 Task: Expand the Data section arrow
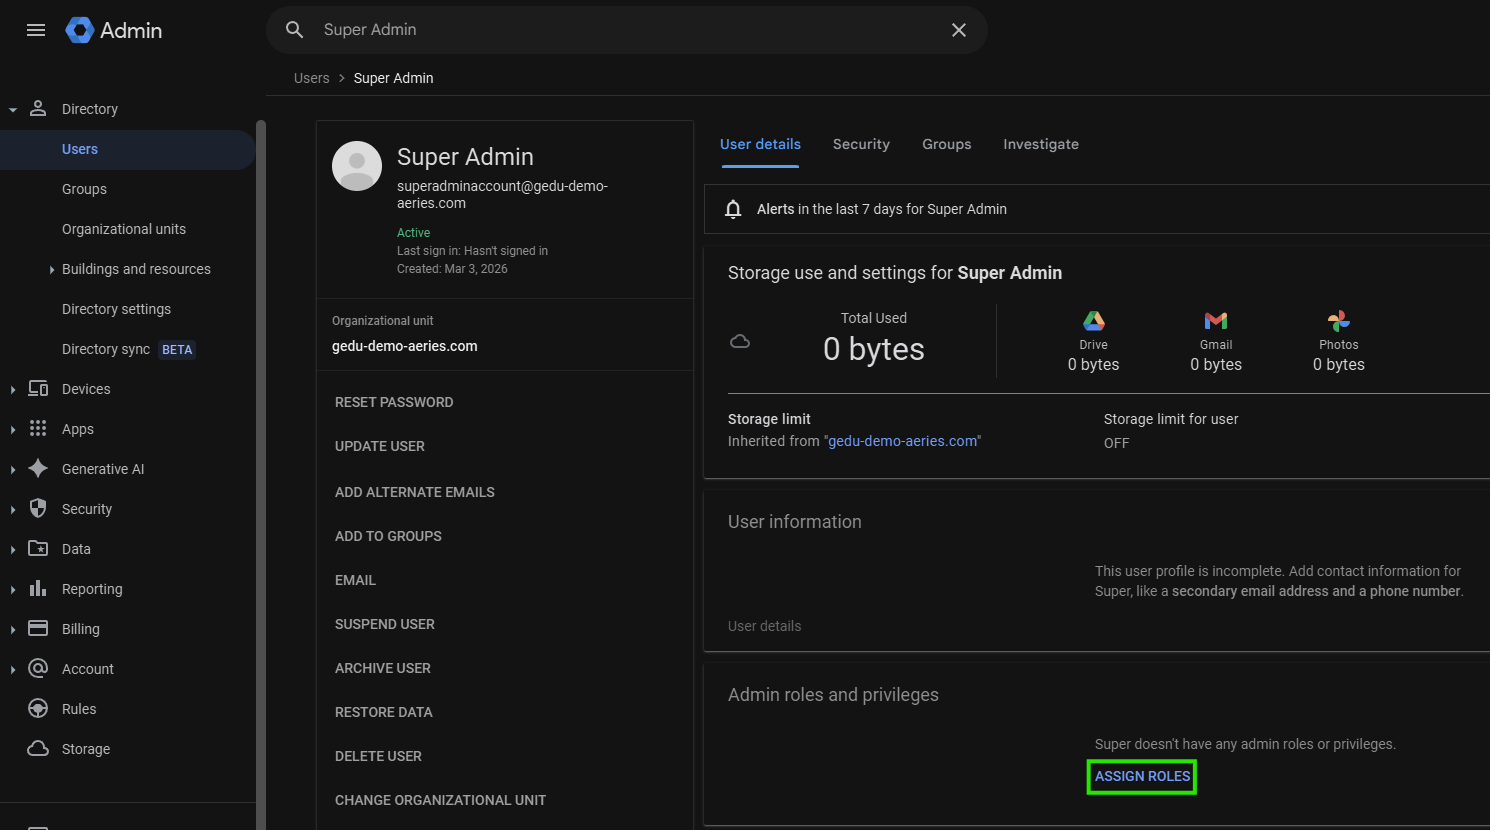tap(12, 549)
